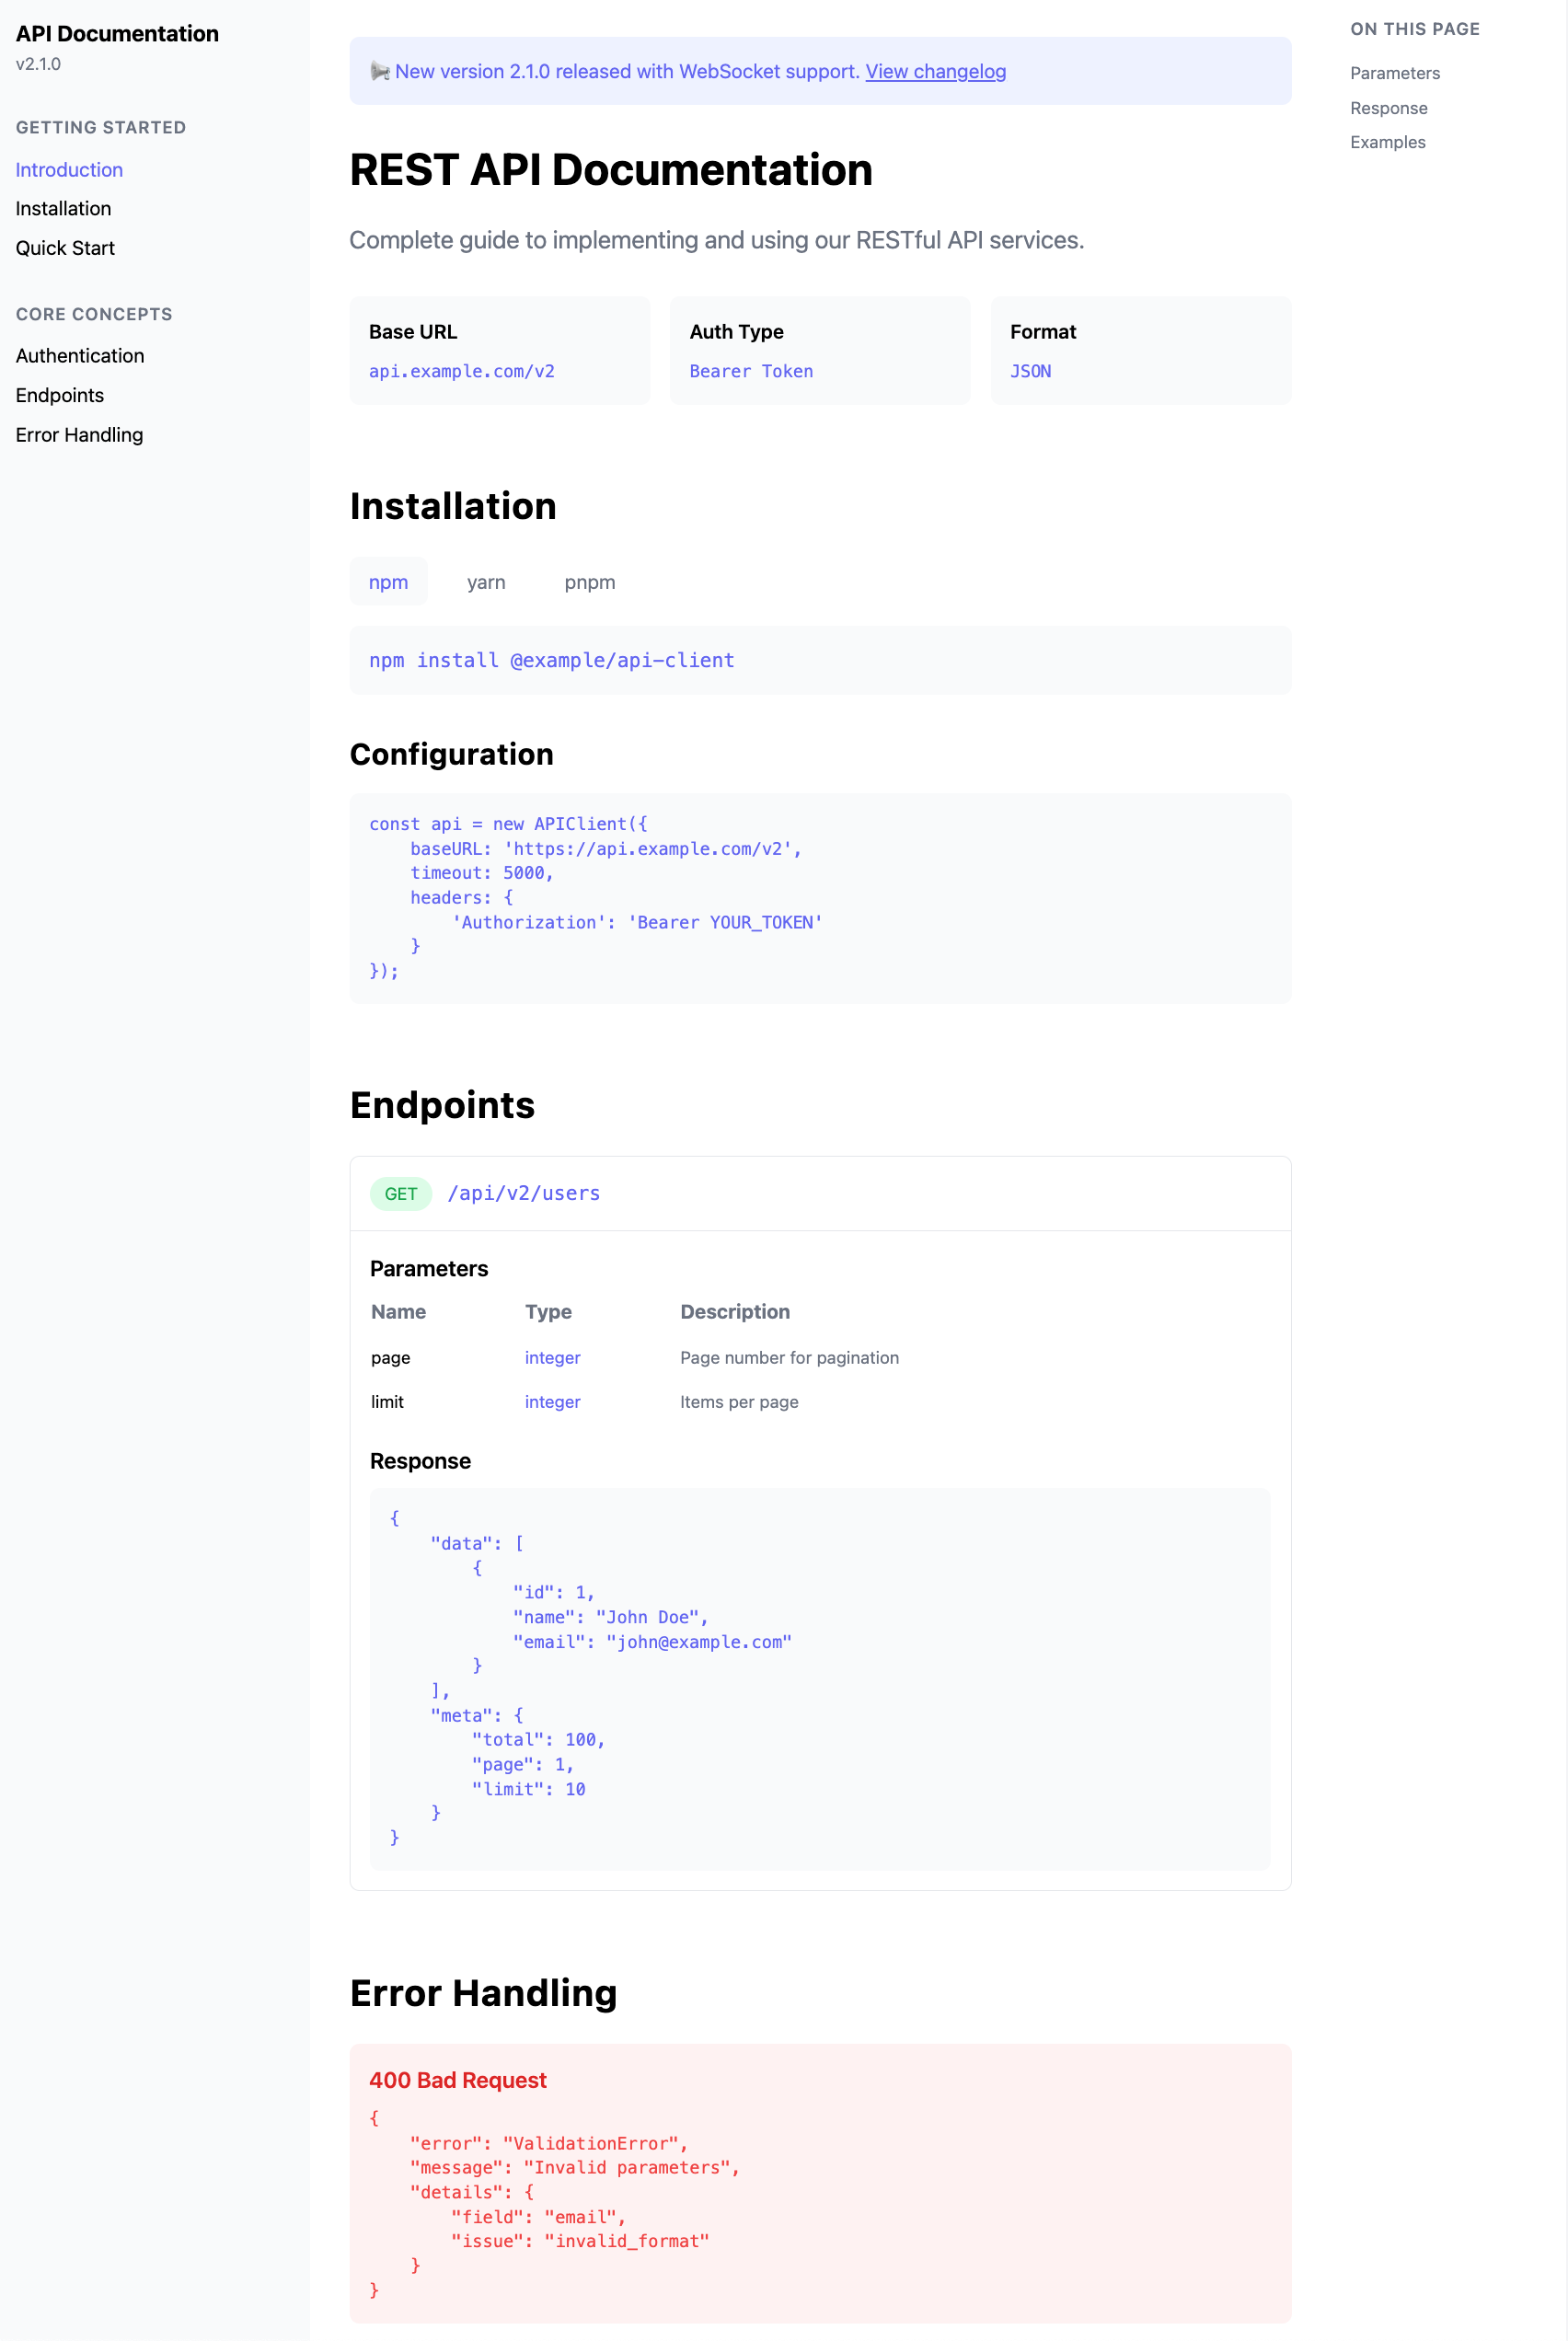
Task: Click integer type in the page row
Action: point(553,1357)
